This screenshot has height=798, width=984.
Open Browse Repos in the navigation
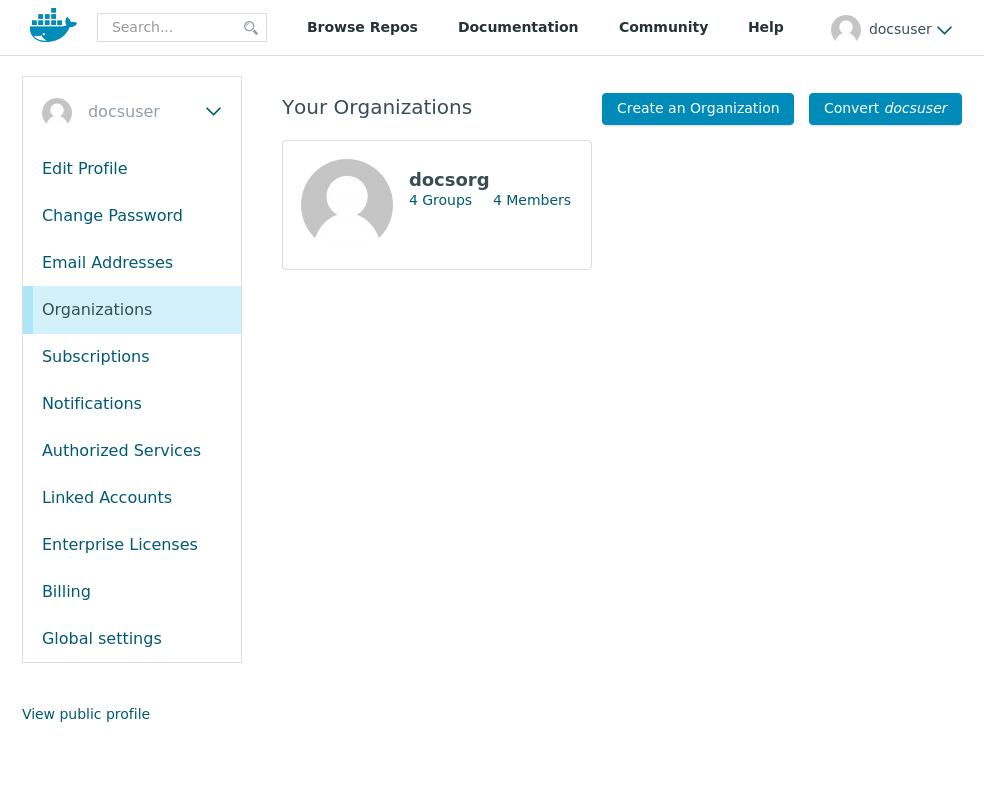point(362,27)
